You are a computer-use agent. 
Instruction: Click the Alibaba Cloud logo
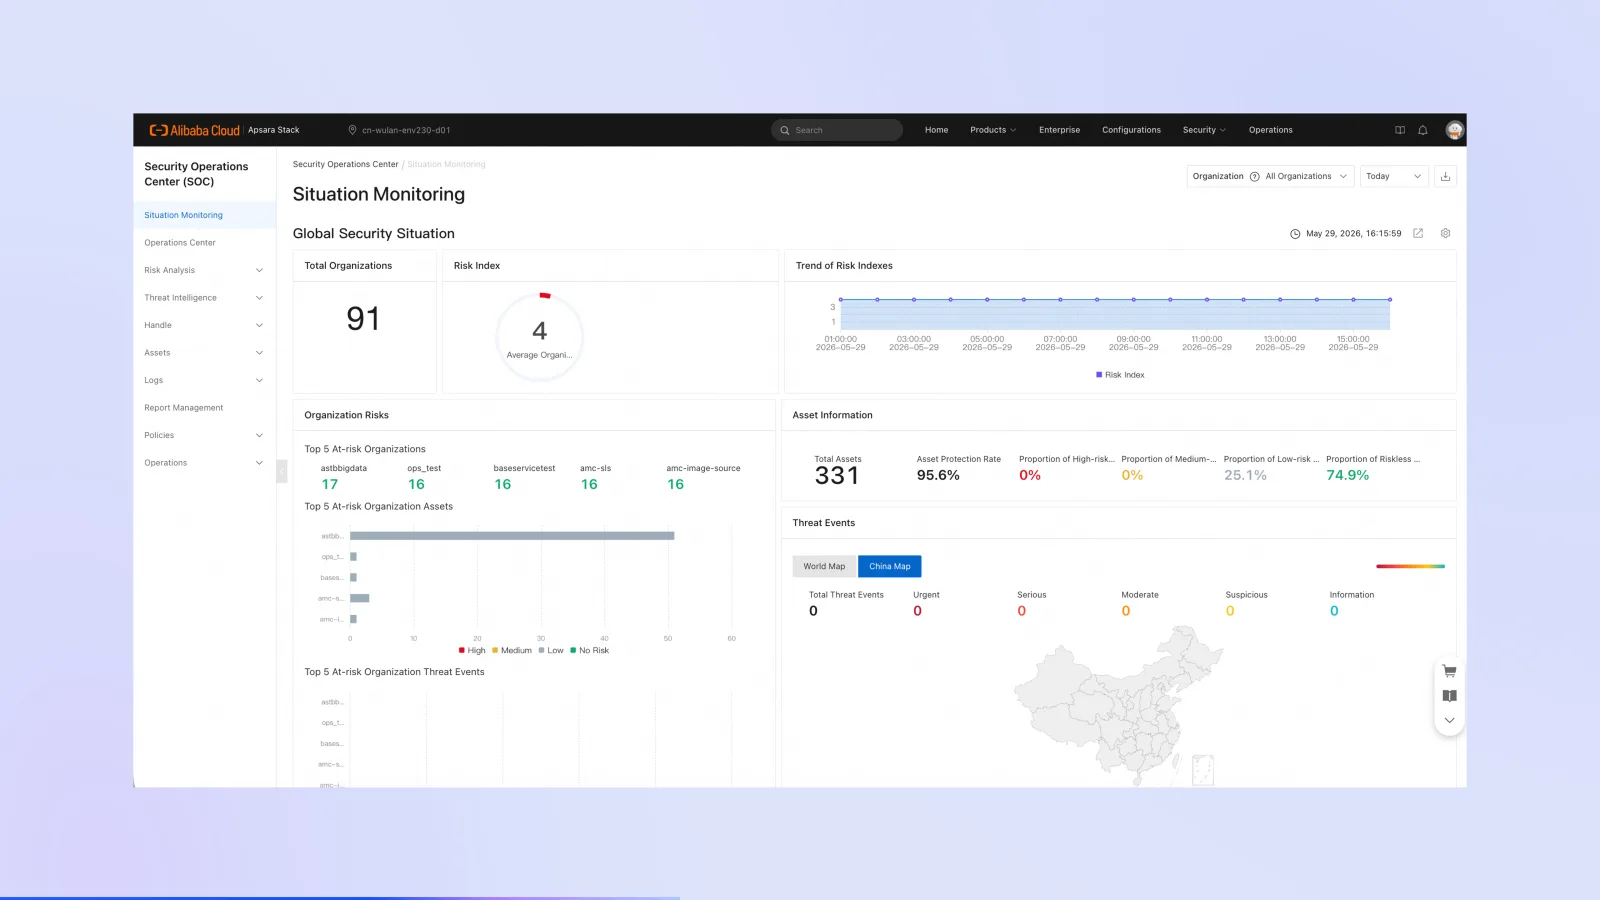[195, 130]
